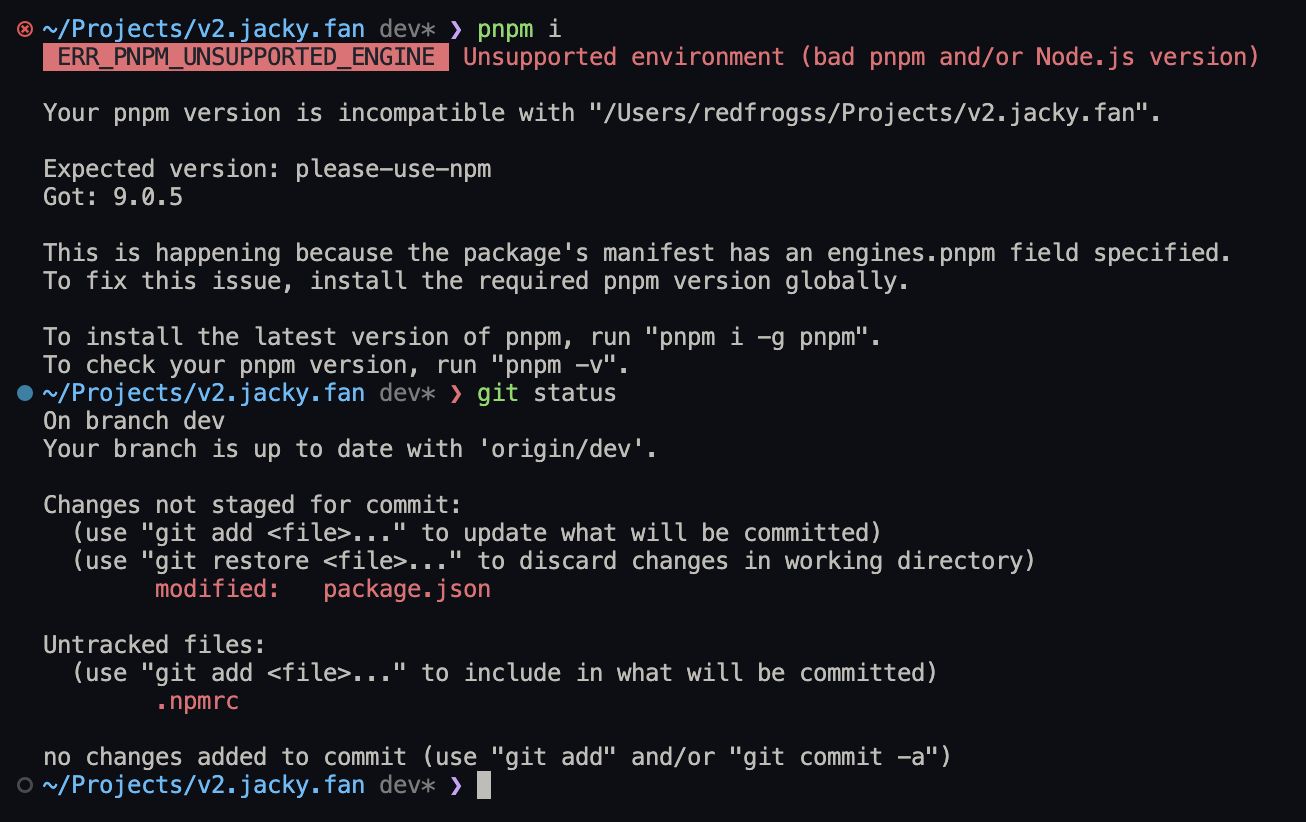Click the red error decoration beside the pnpm command
Image resolution: width=1306 pixels, height=822 pixels.
click(x=25, y=30)
